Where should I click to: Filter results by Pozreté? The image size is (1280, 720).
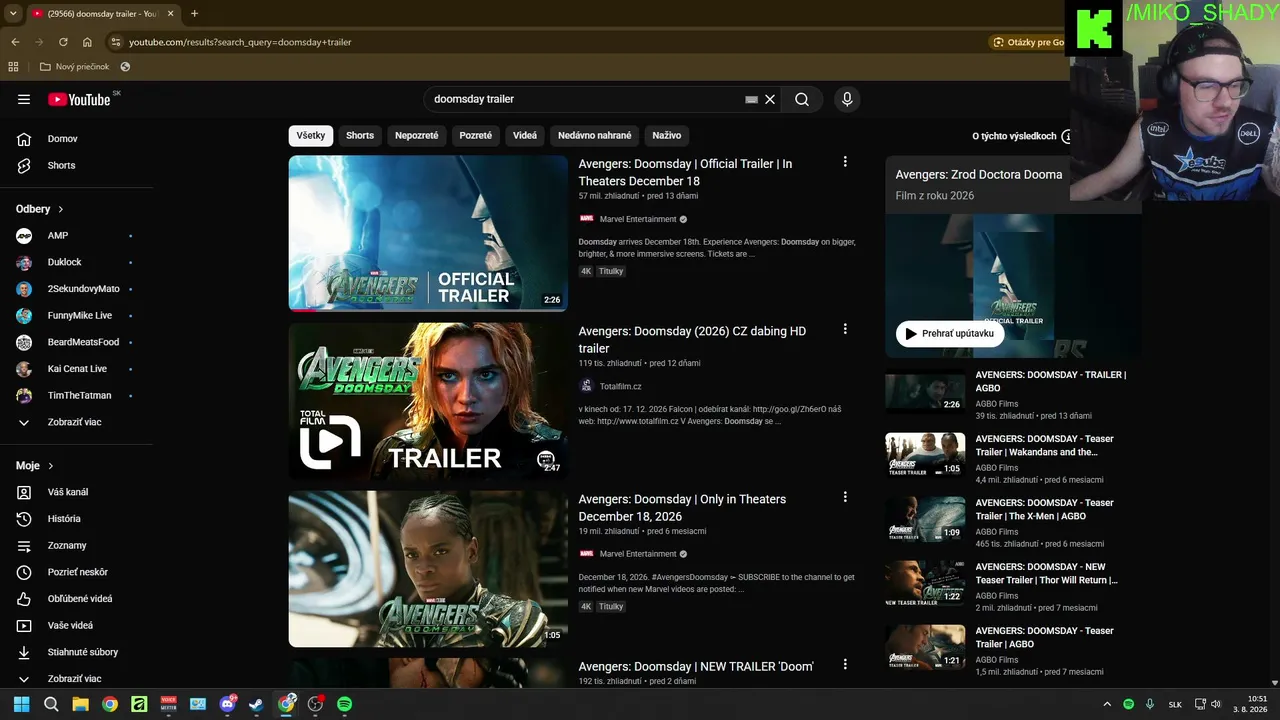pyautogui.click(x=476, y=136)
